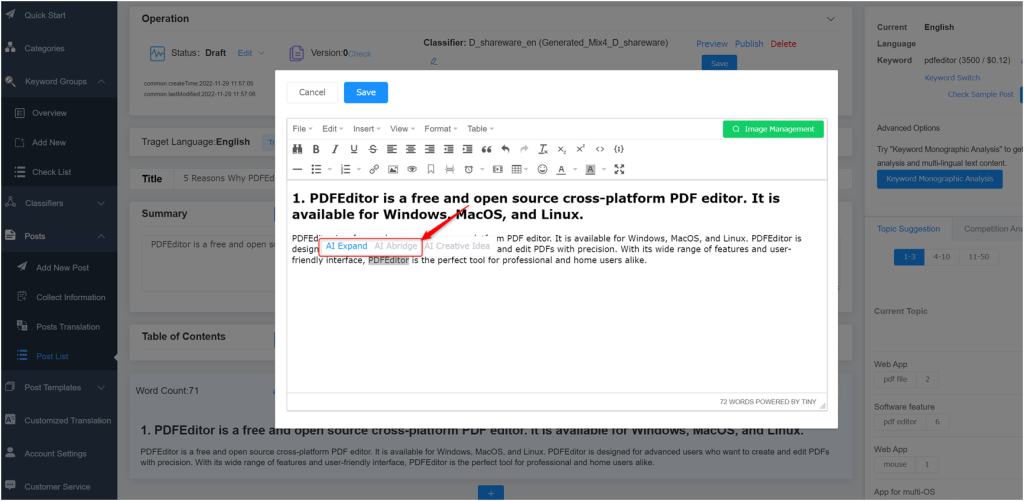Select the 4-10 topic range
The image size is (1024, 501).
click(x=942, y=257)
